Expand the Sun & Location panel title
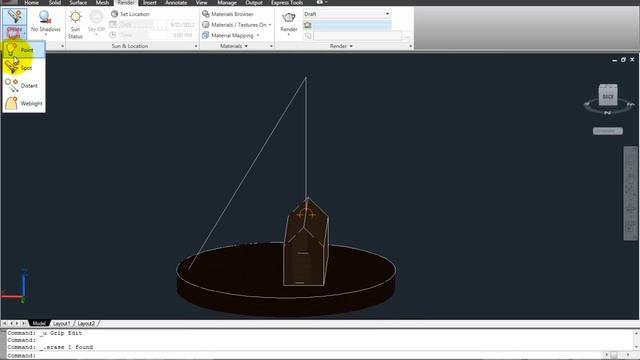The image size is (640, 360). [x=130, y=46]
